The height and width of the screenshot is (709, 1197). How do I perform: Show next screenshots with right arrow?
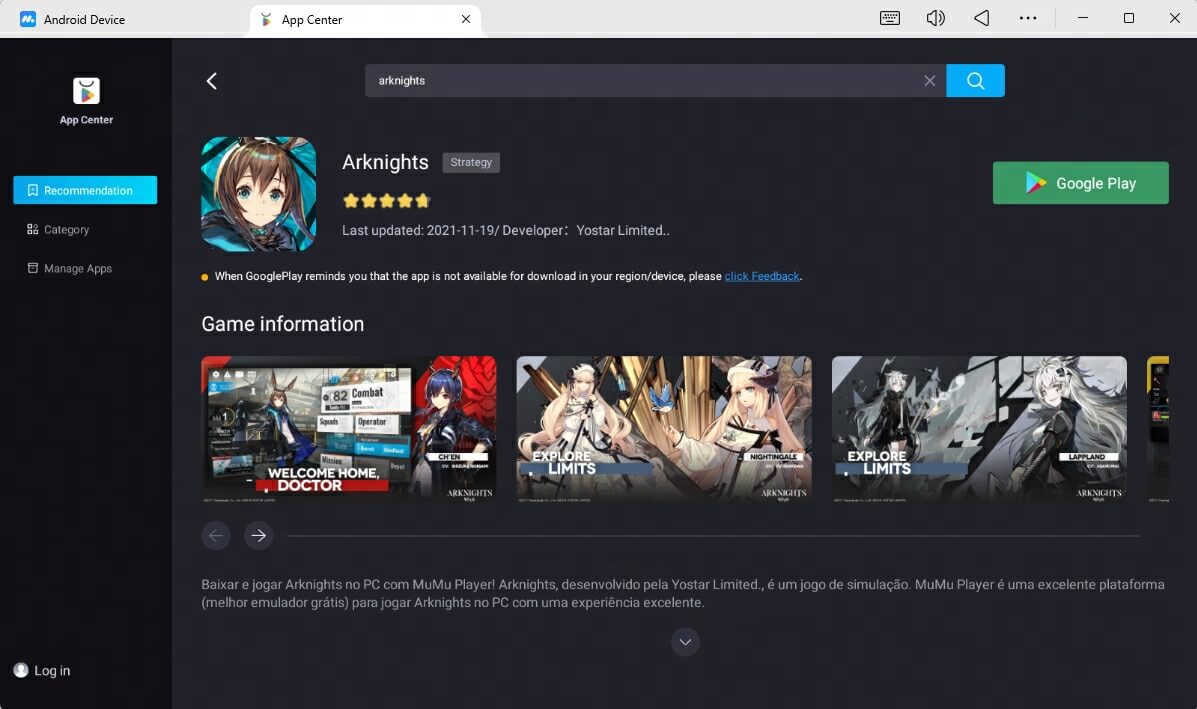pos(259,535)
